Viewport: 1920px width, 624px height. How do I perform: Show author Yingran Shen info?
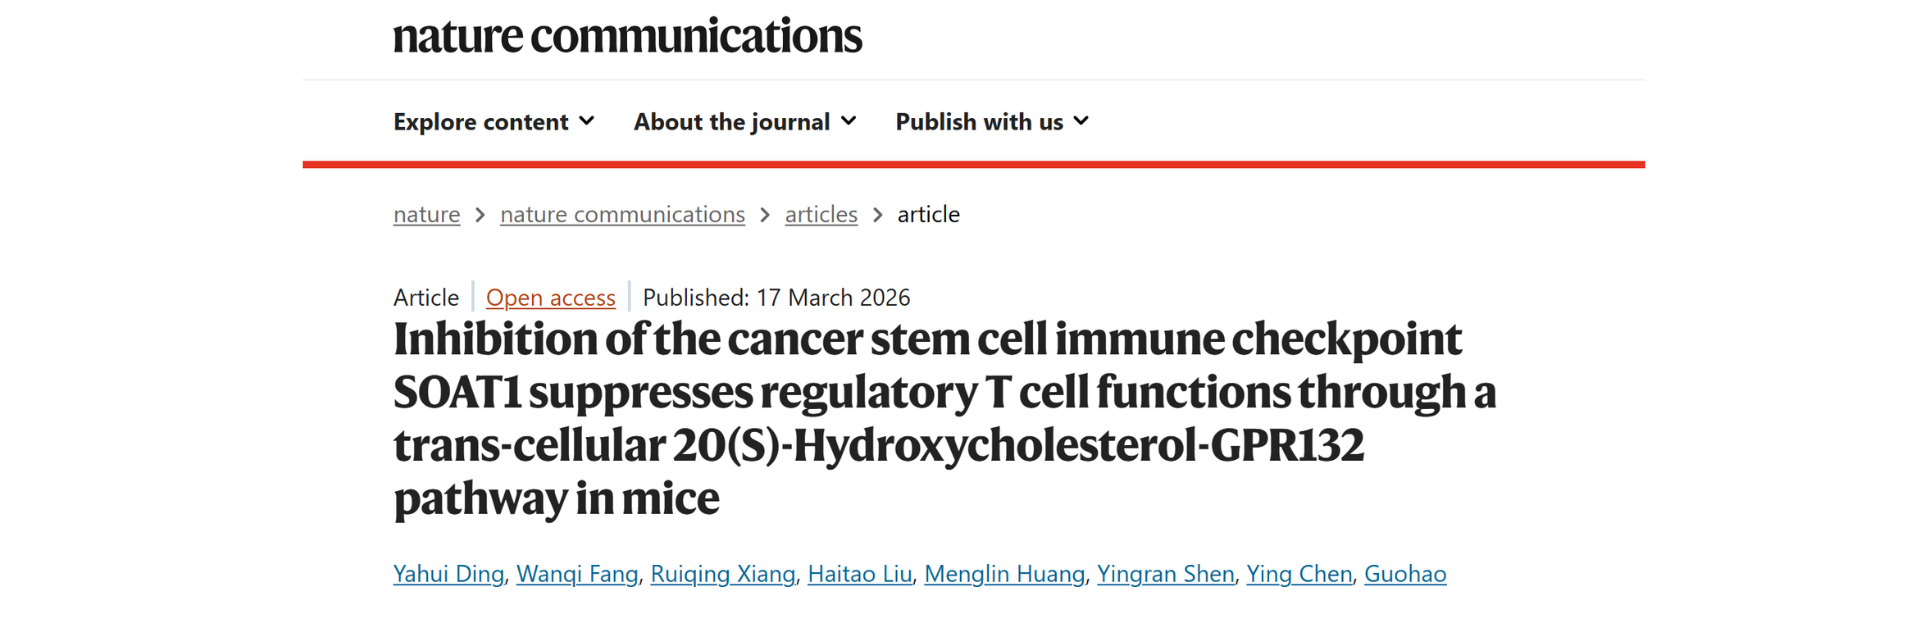1165,574
